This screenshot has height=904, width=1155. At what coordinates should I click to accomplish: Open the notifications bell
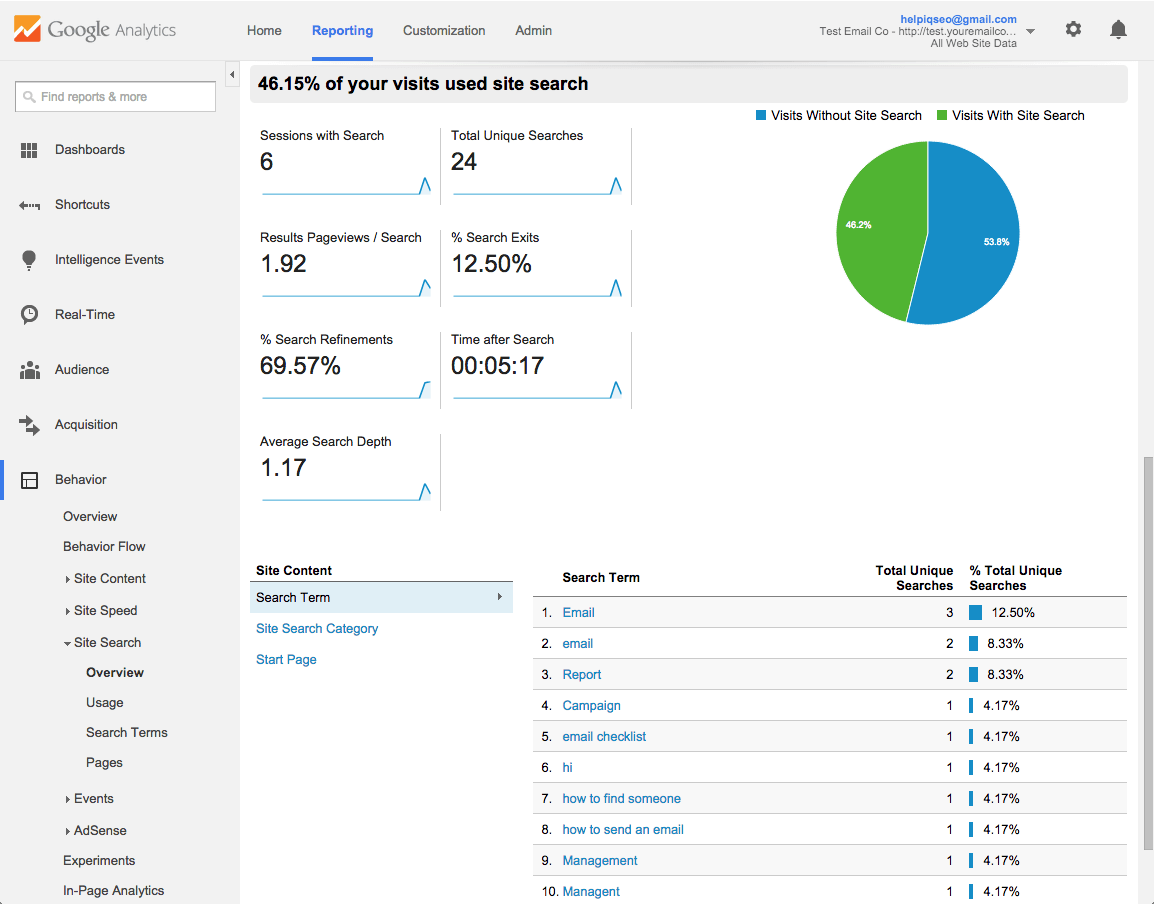tap(1118, 30)
